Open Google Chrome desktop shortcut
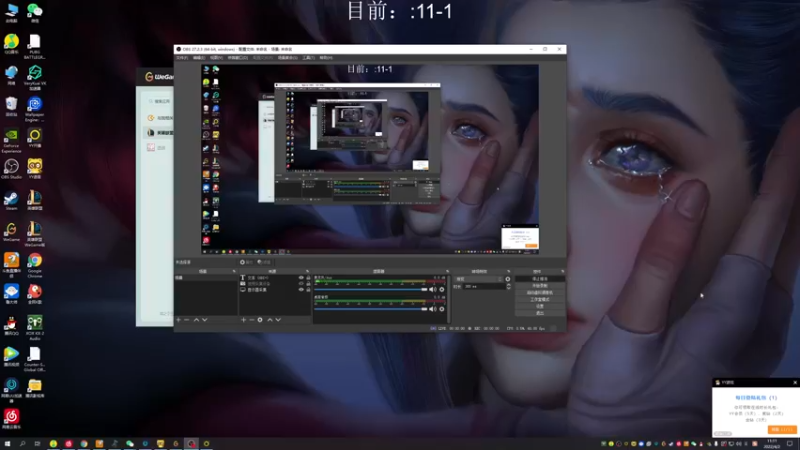The height and width of the screenshot is (450, 800). pyautogui.click(x=34, y=263)
